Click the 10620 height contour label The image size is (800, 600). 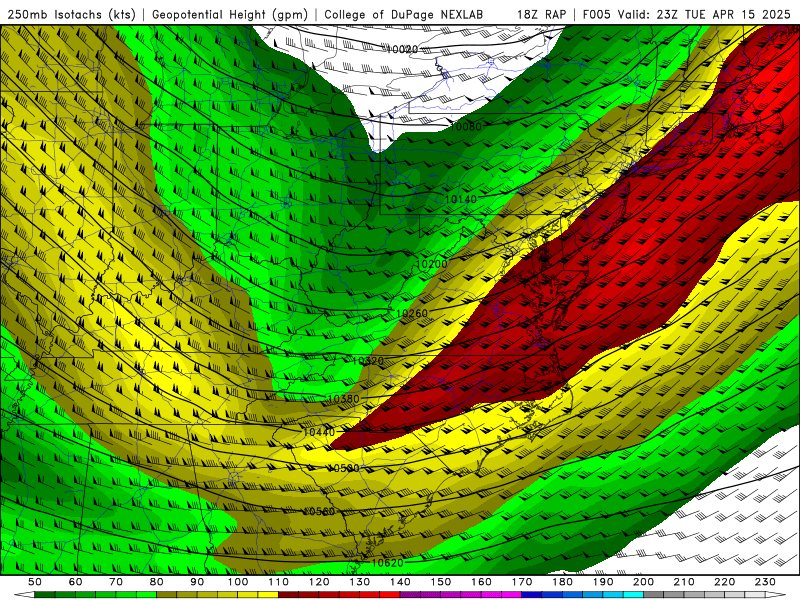(387, 563)
